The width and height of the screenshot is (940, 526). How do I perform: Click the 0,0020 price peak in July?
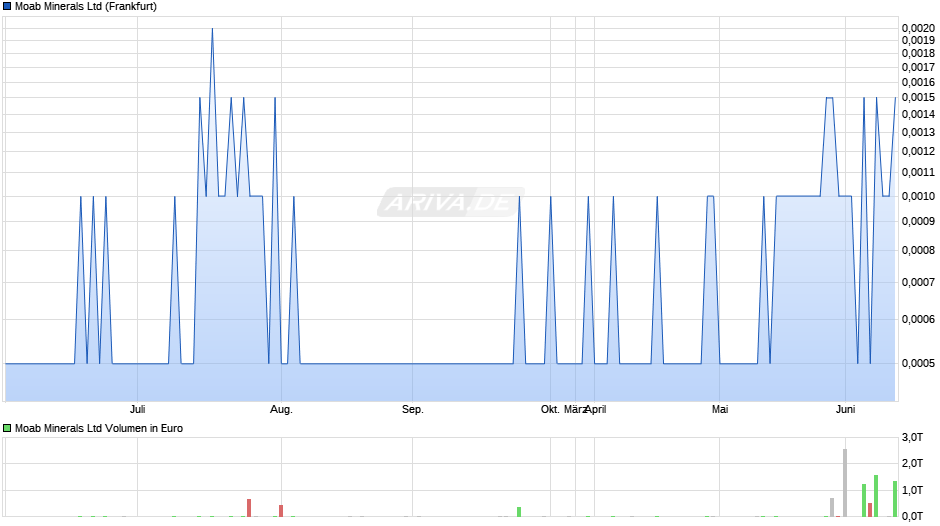[x=212, y=29]
